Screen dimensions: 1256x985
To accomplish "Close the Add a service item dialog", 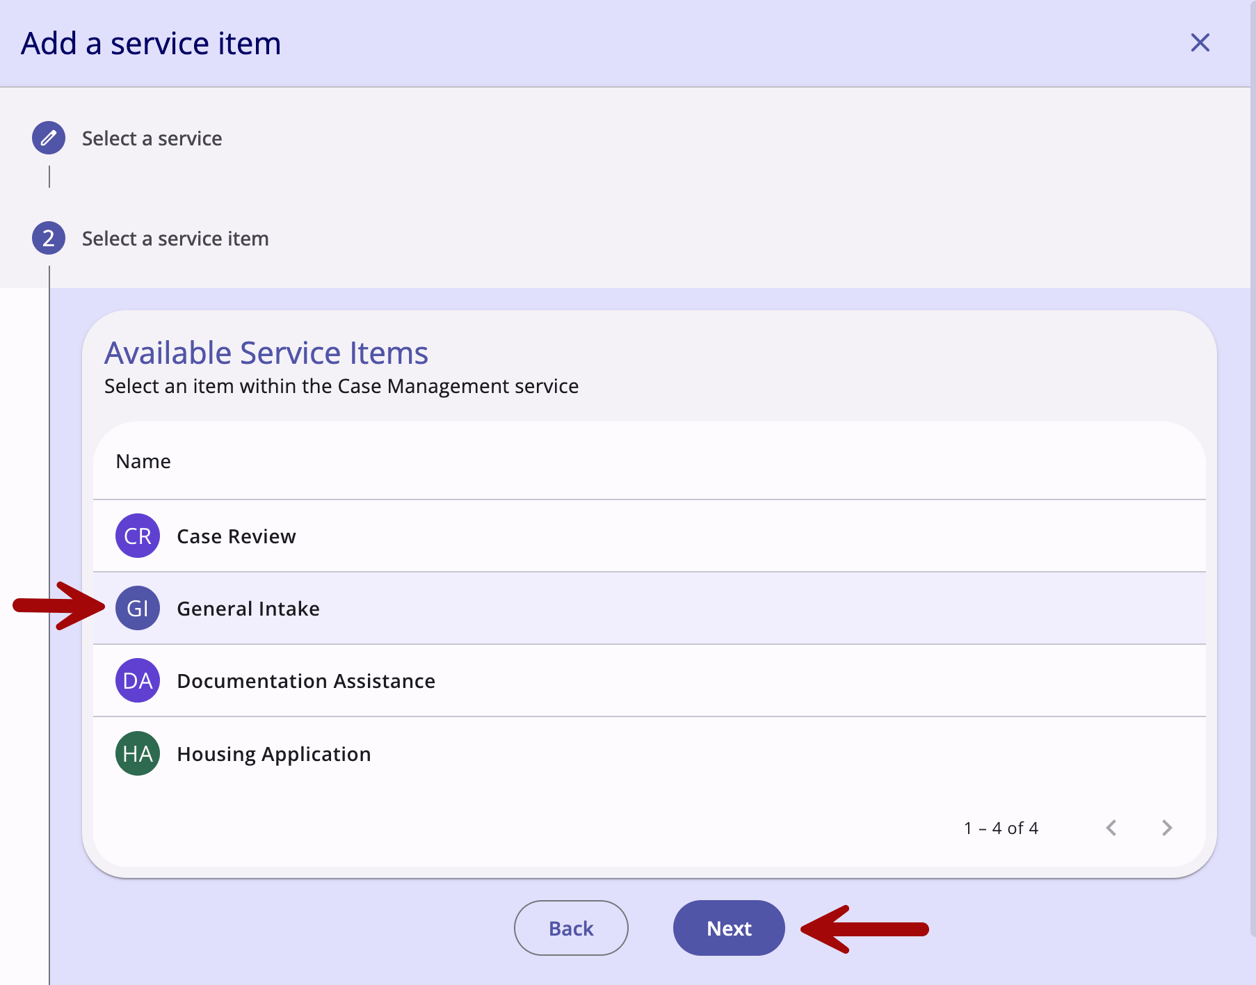I will coord(1200,43).
